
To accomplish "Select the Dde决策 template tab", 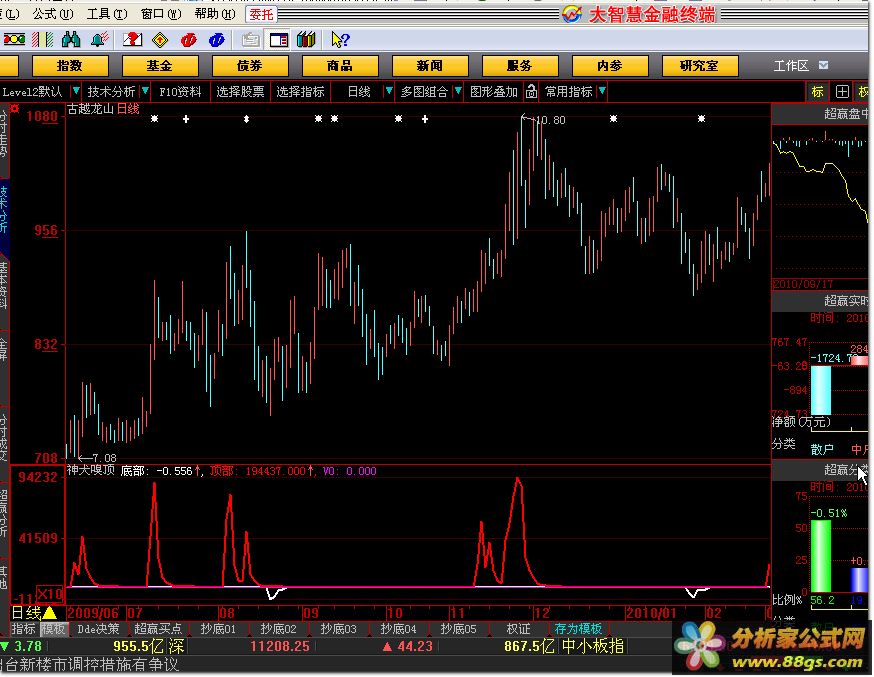I will [98, 629].
